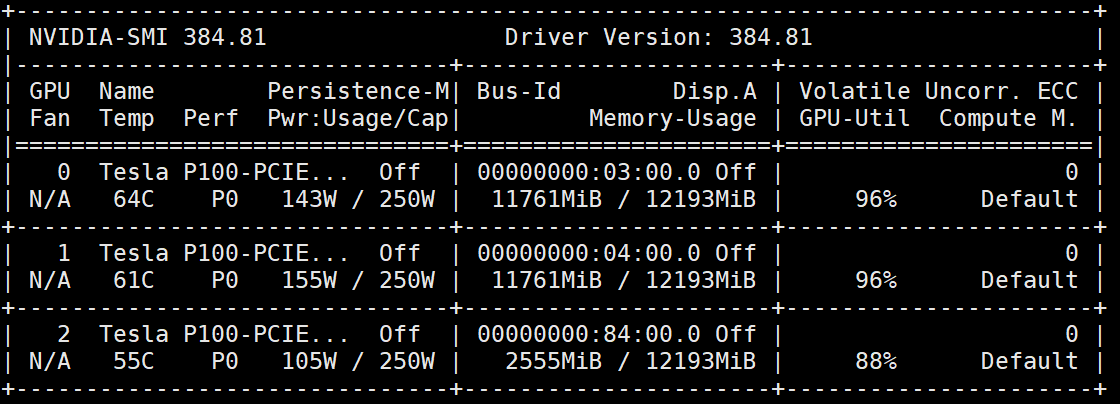
Task: Click the 143W / 250W power reading
Action: point(359,199)
